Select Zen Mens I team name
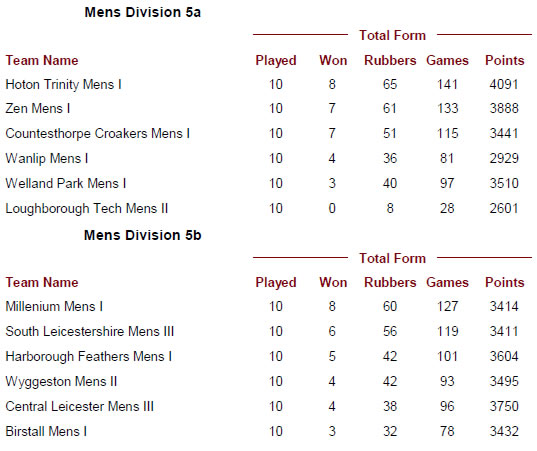Viewport: 537px width, 451px height. click(x=38, y=109)
